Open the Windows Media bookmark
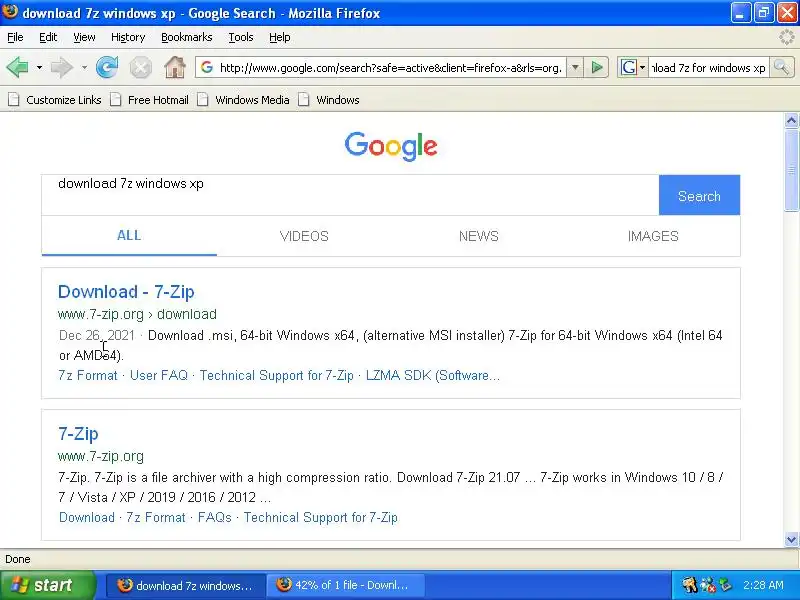The height and width of the screenshot is (600, 800). pyautogui.click(x=244, y=99)
